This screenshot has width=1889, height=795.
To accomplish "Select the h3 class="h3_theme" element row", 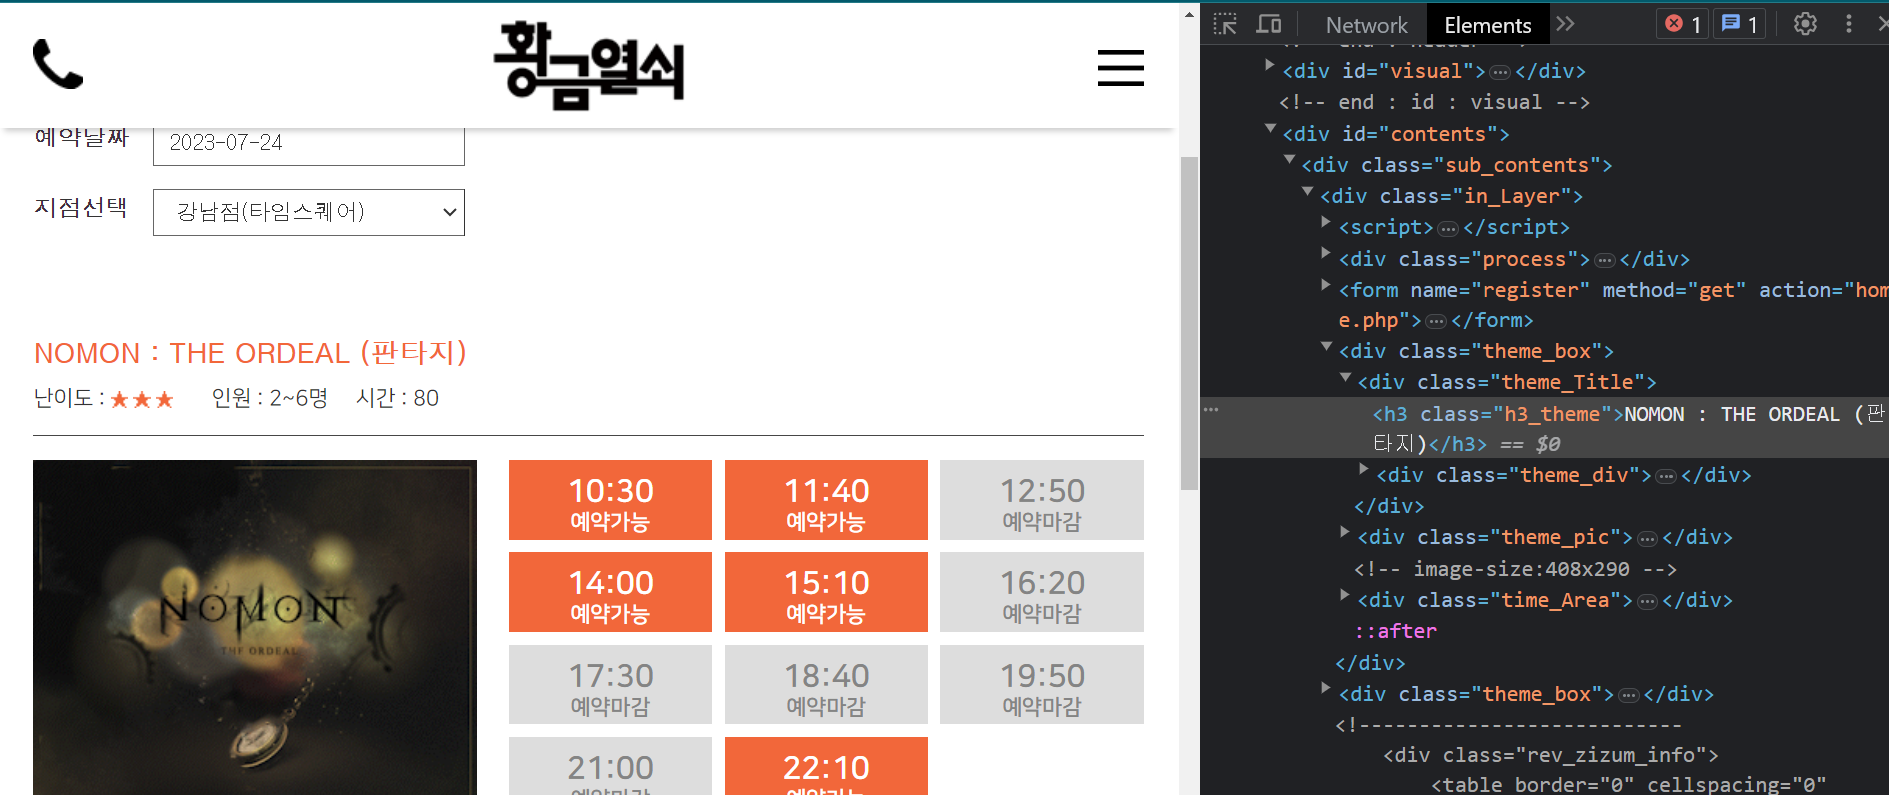I will [x=1544, y=428].
